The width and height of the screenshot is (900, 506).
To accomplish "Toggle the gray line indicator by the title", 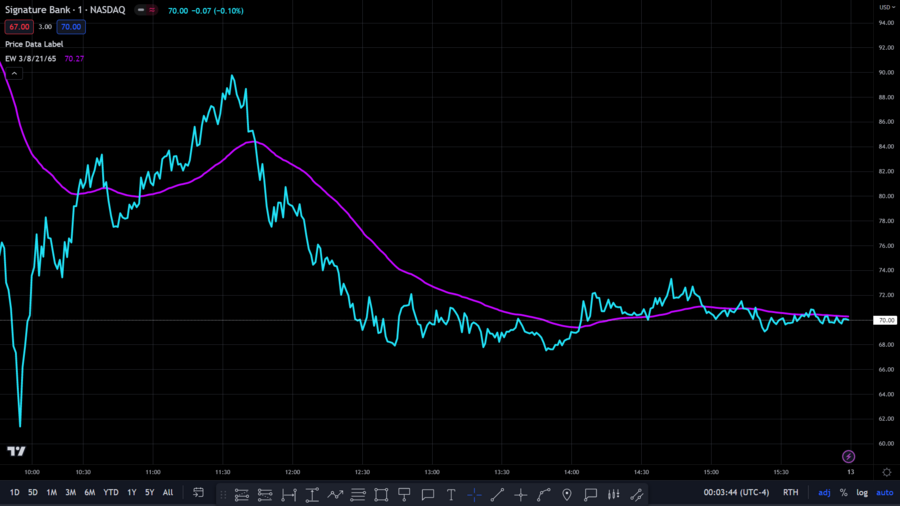I will point(141,10).
